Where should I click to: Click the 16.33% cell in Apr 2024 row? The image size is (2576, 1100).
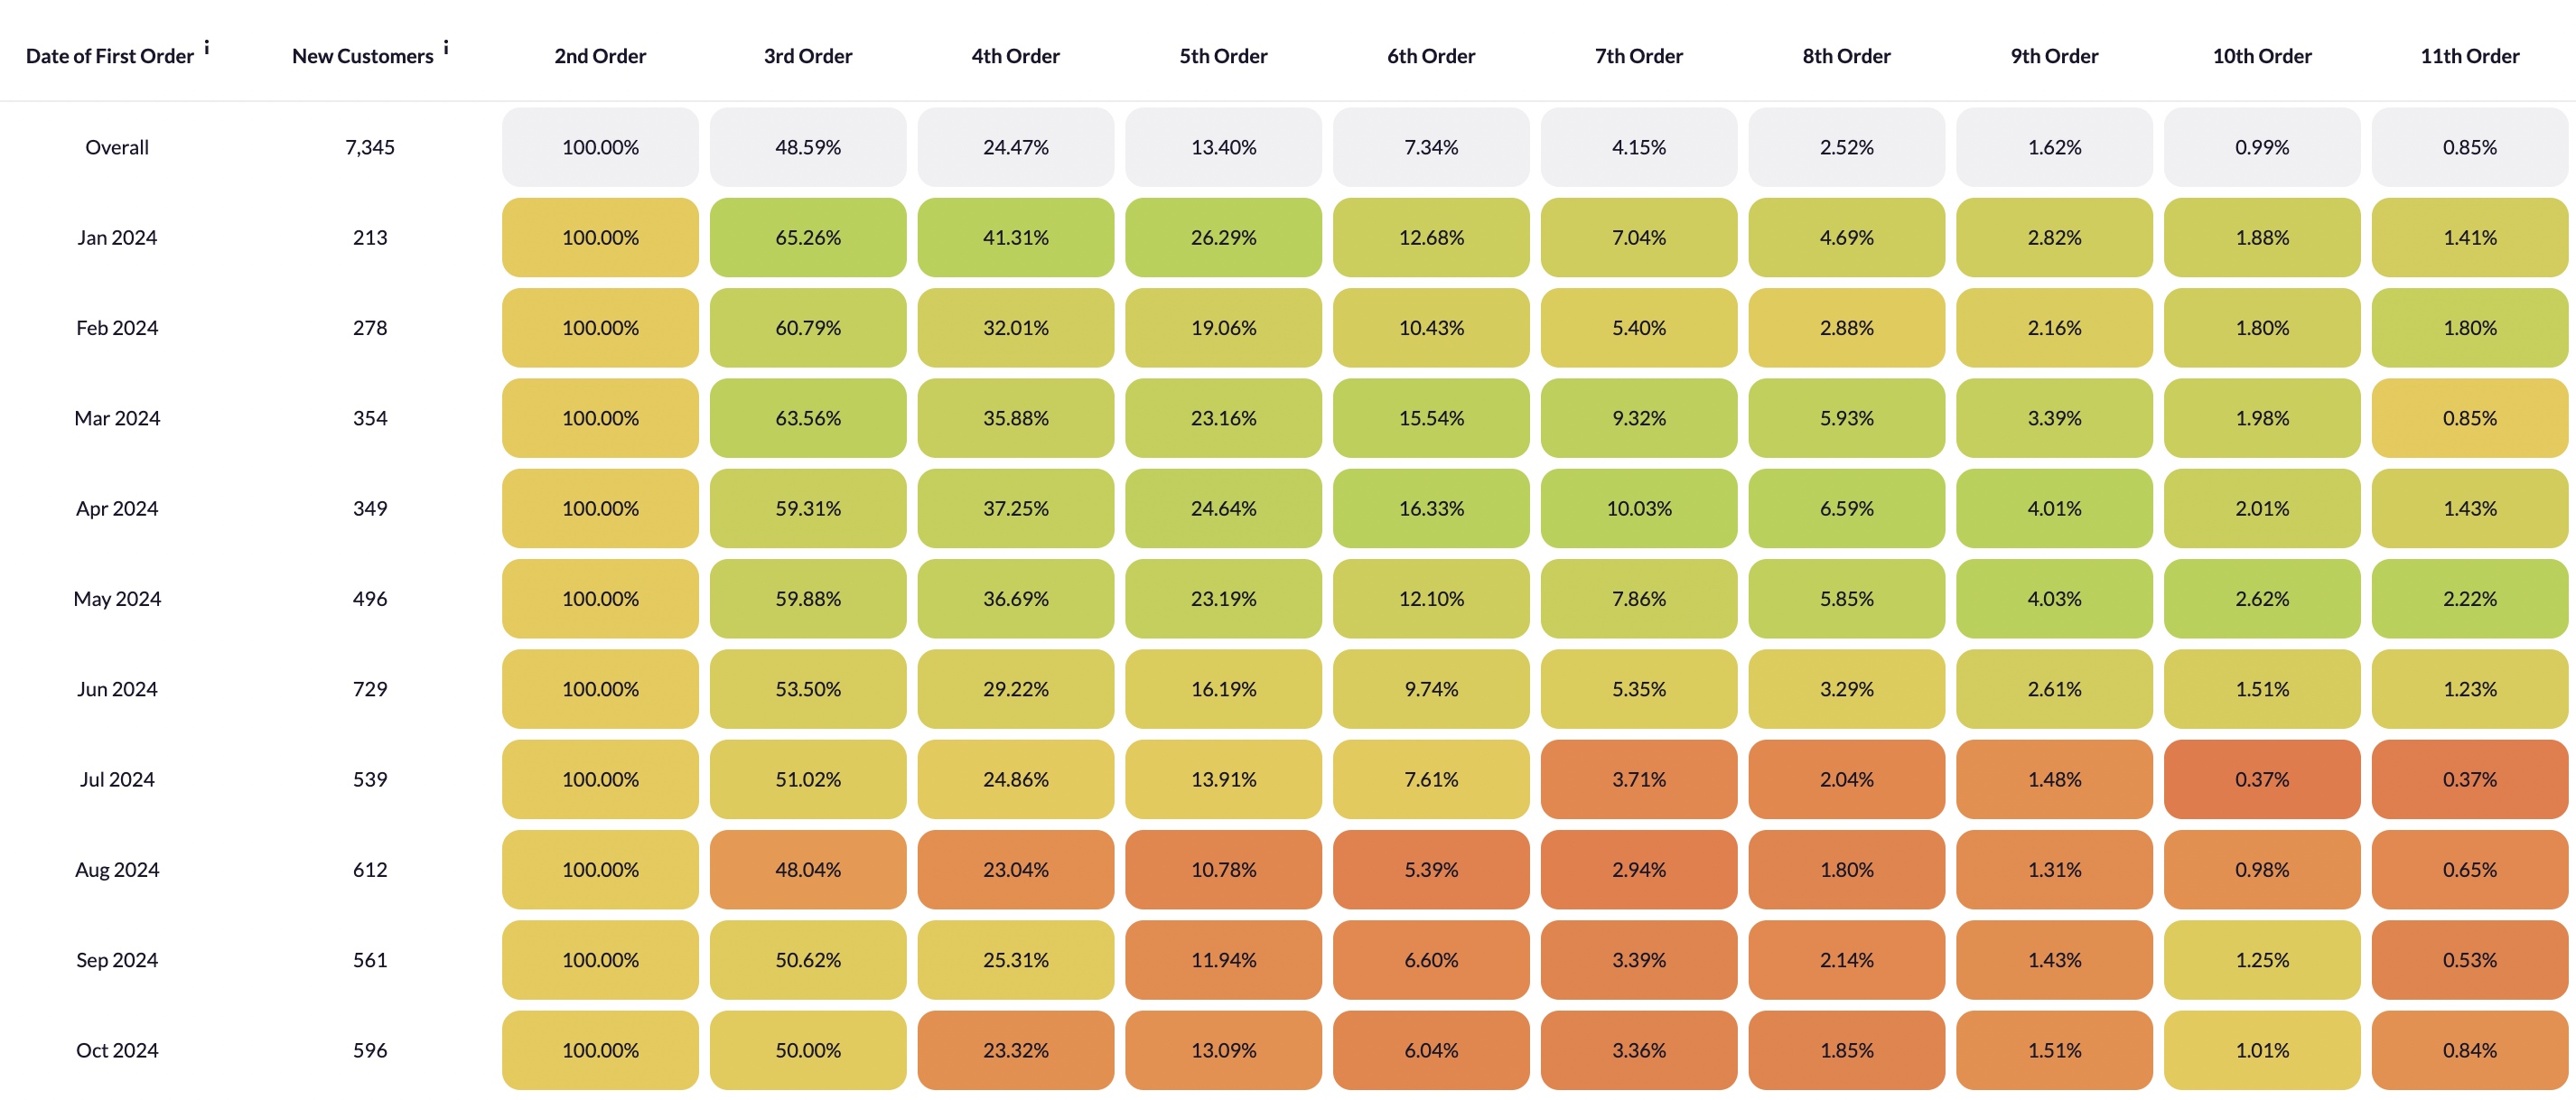tap(1431, 508)
